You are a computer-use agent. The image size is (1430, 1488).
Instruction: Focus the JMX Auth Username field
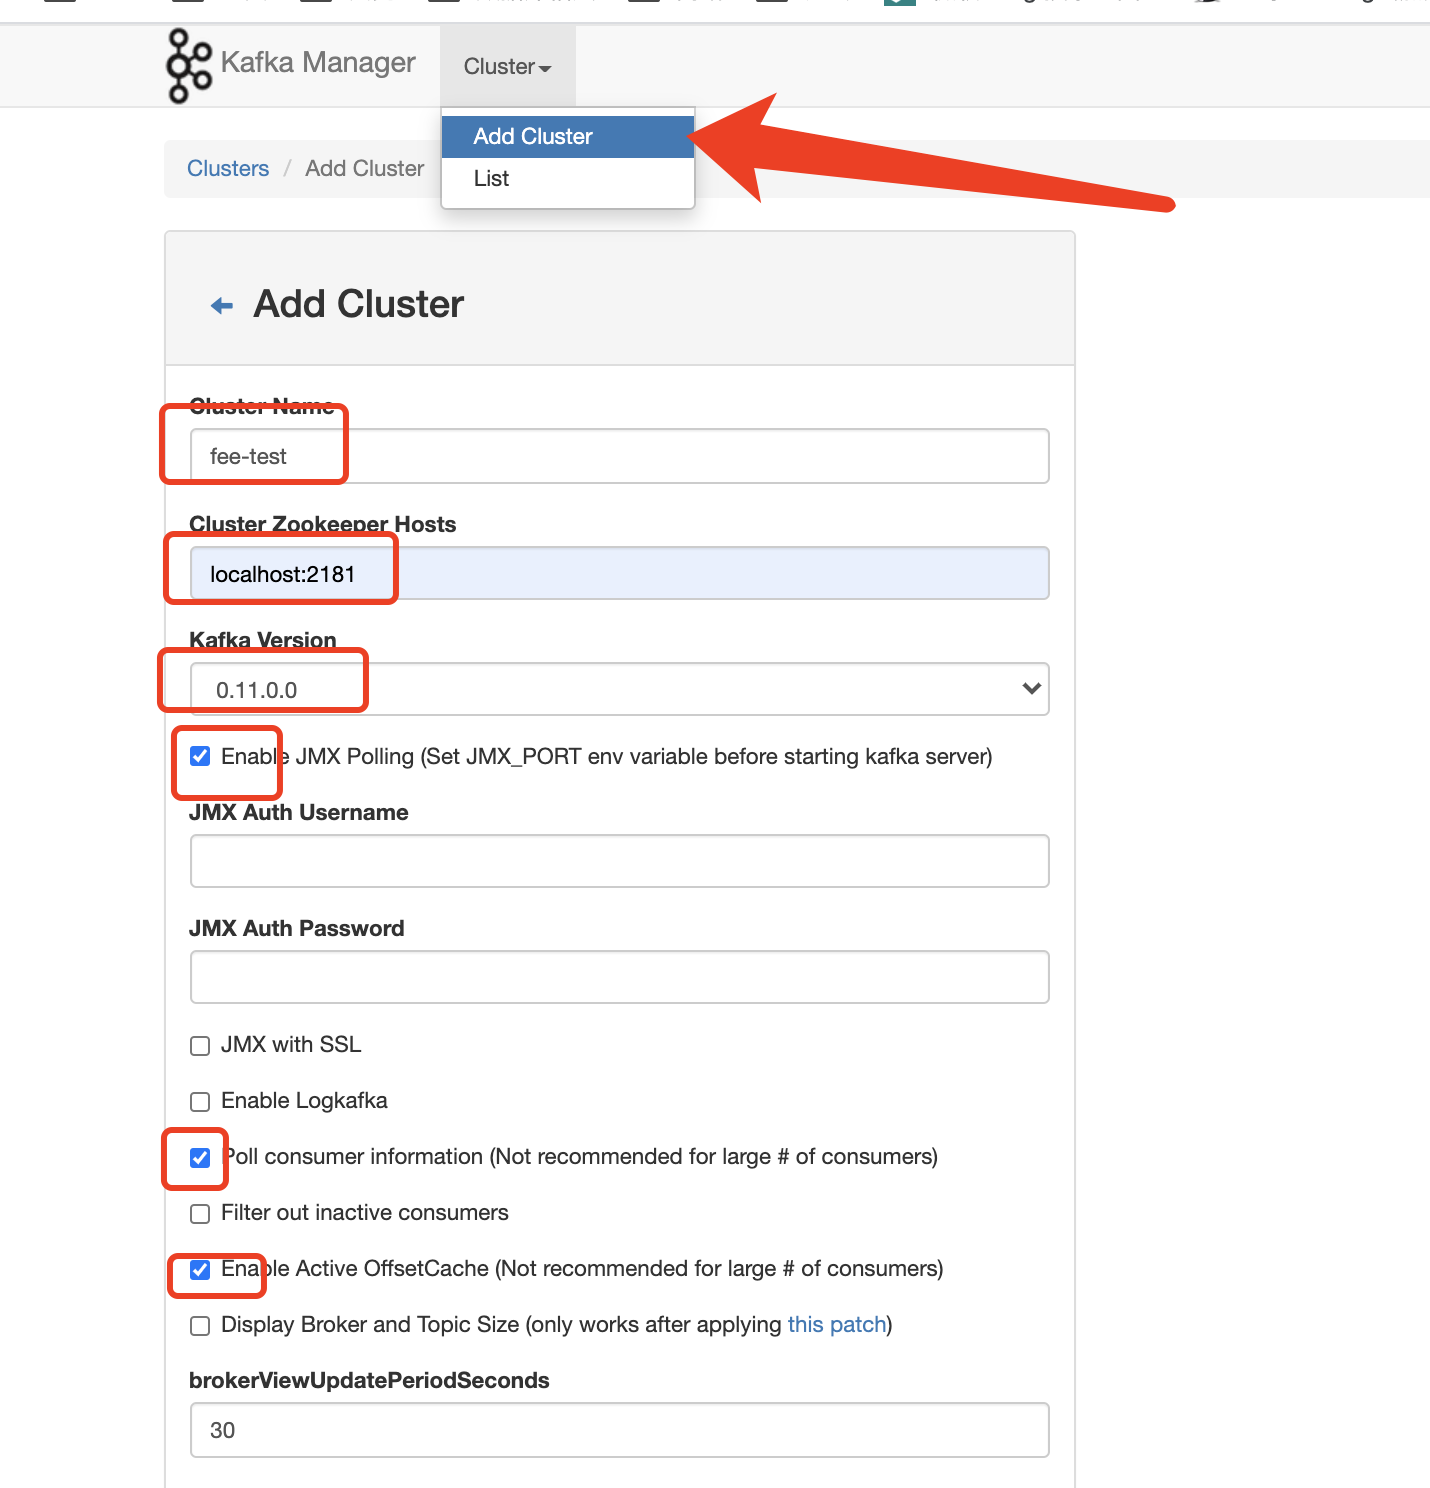pyautogui.click(x=619, y=861)
